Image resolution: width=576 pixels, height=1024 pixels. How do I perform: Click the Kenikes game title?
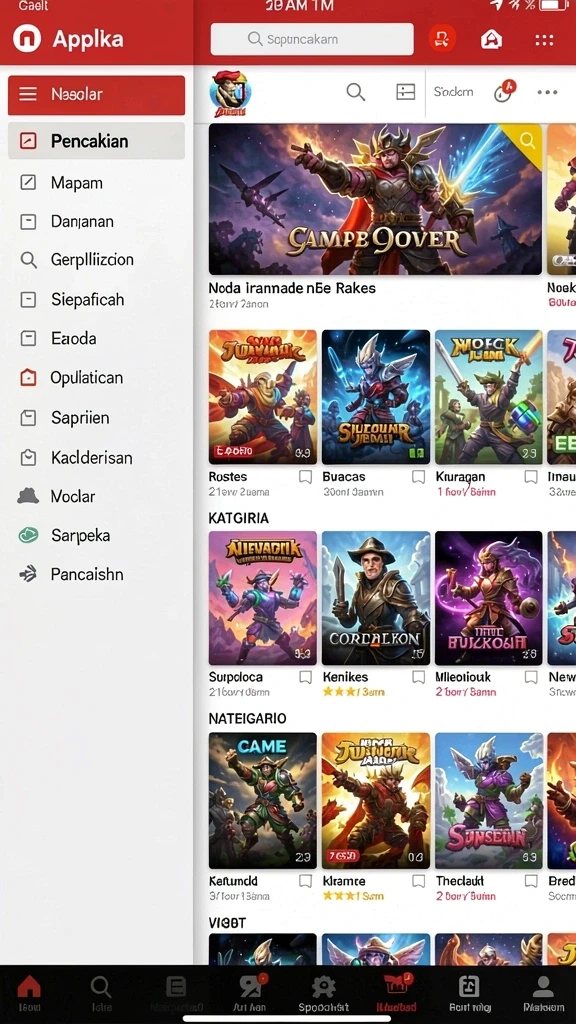point(345,677)
